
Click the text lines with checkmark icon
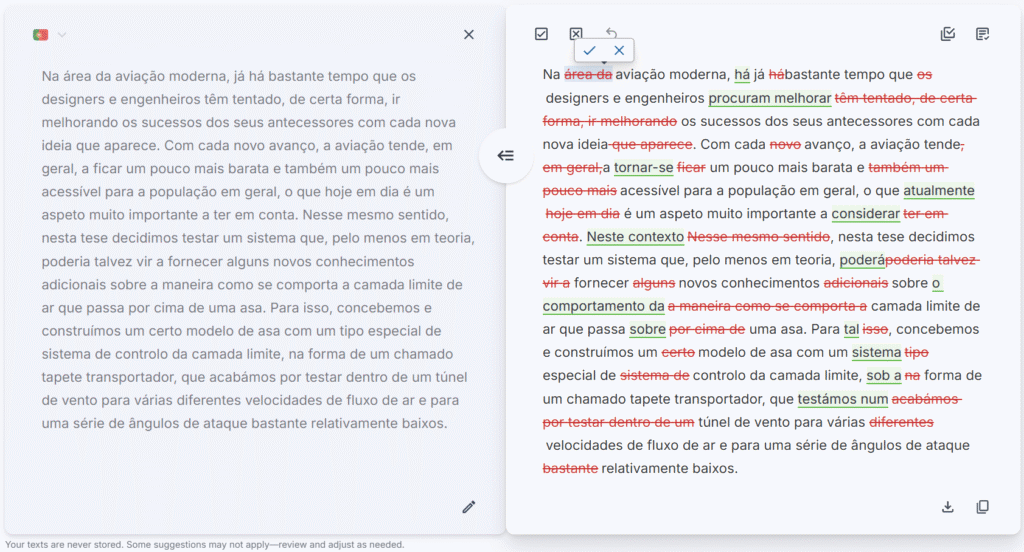pos(983,34)
